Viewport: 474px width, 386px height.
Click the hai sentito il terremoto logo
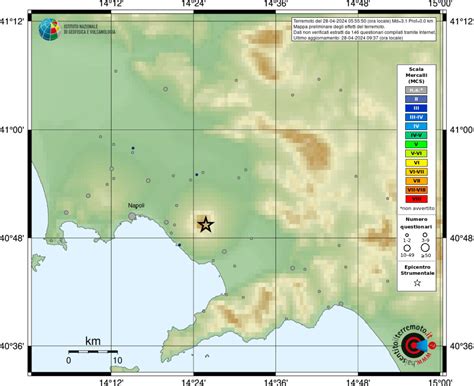[x=414, y=345]
